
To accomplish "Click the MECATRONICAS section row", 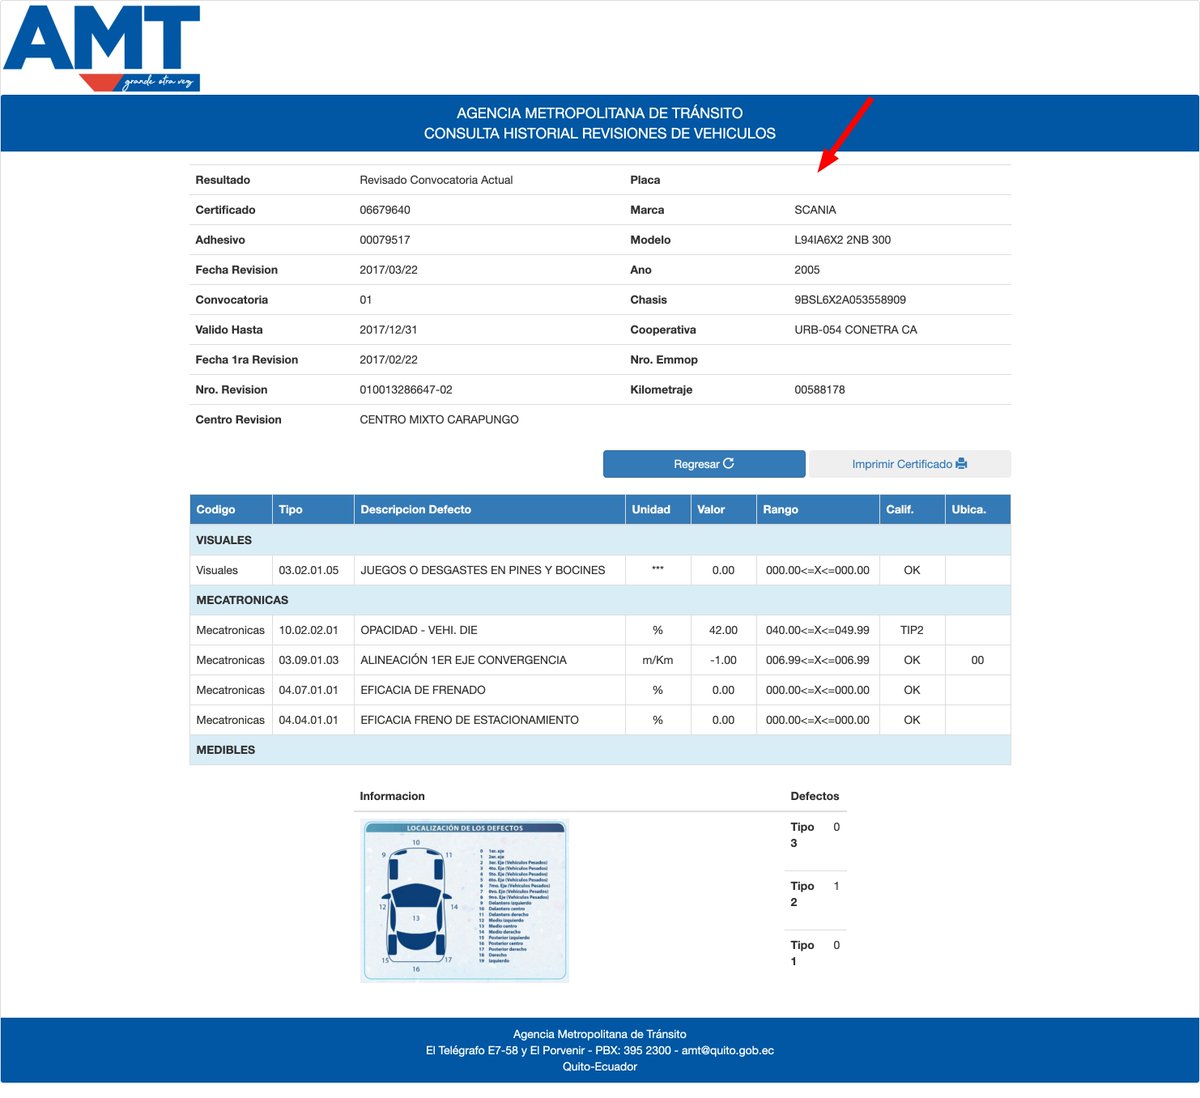I will [600, 600].
